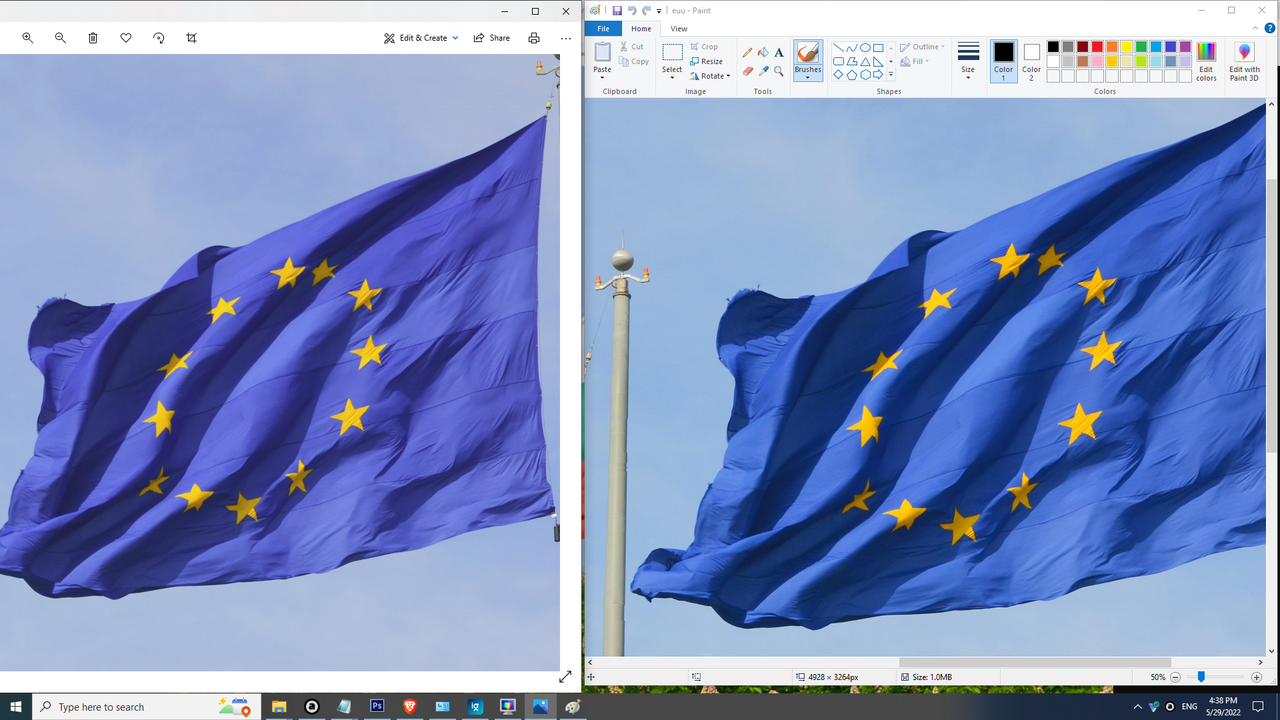Open File Explorer from the taskbar
The width and height of the screenshot is (1280, 720).
279,706
